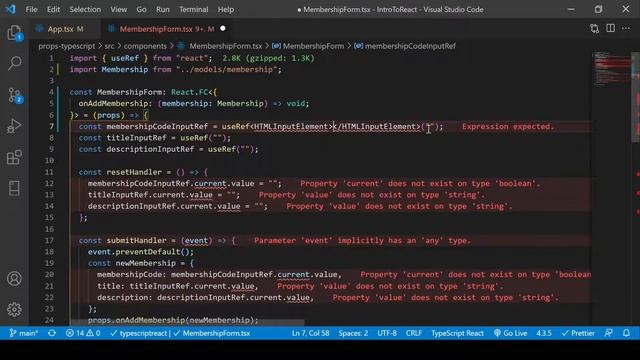Open Manage gear icon
640x360 pixels.
14,309
